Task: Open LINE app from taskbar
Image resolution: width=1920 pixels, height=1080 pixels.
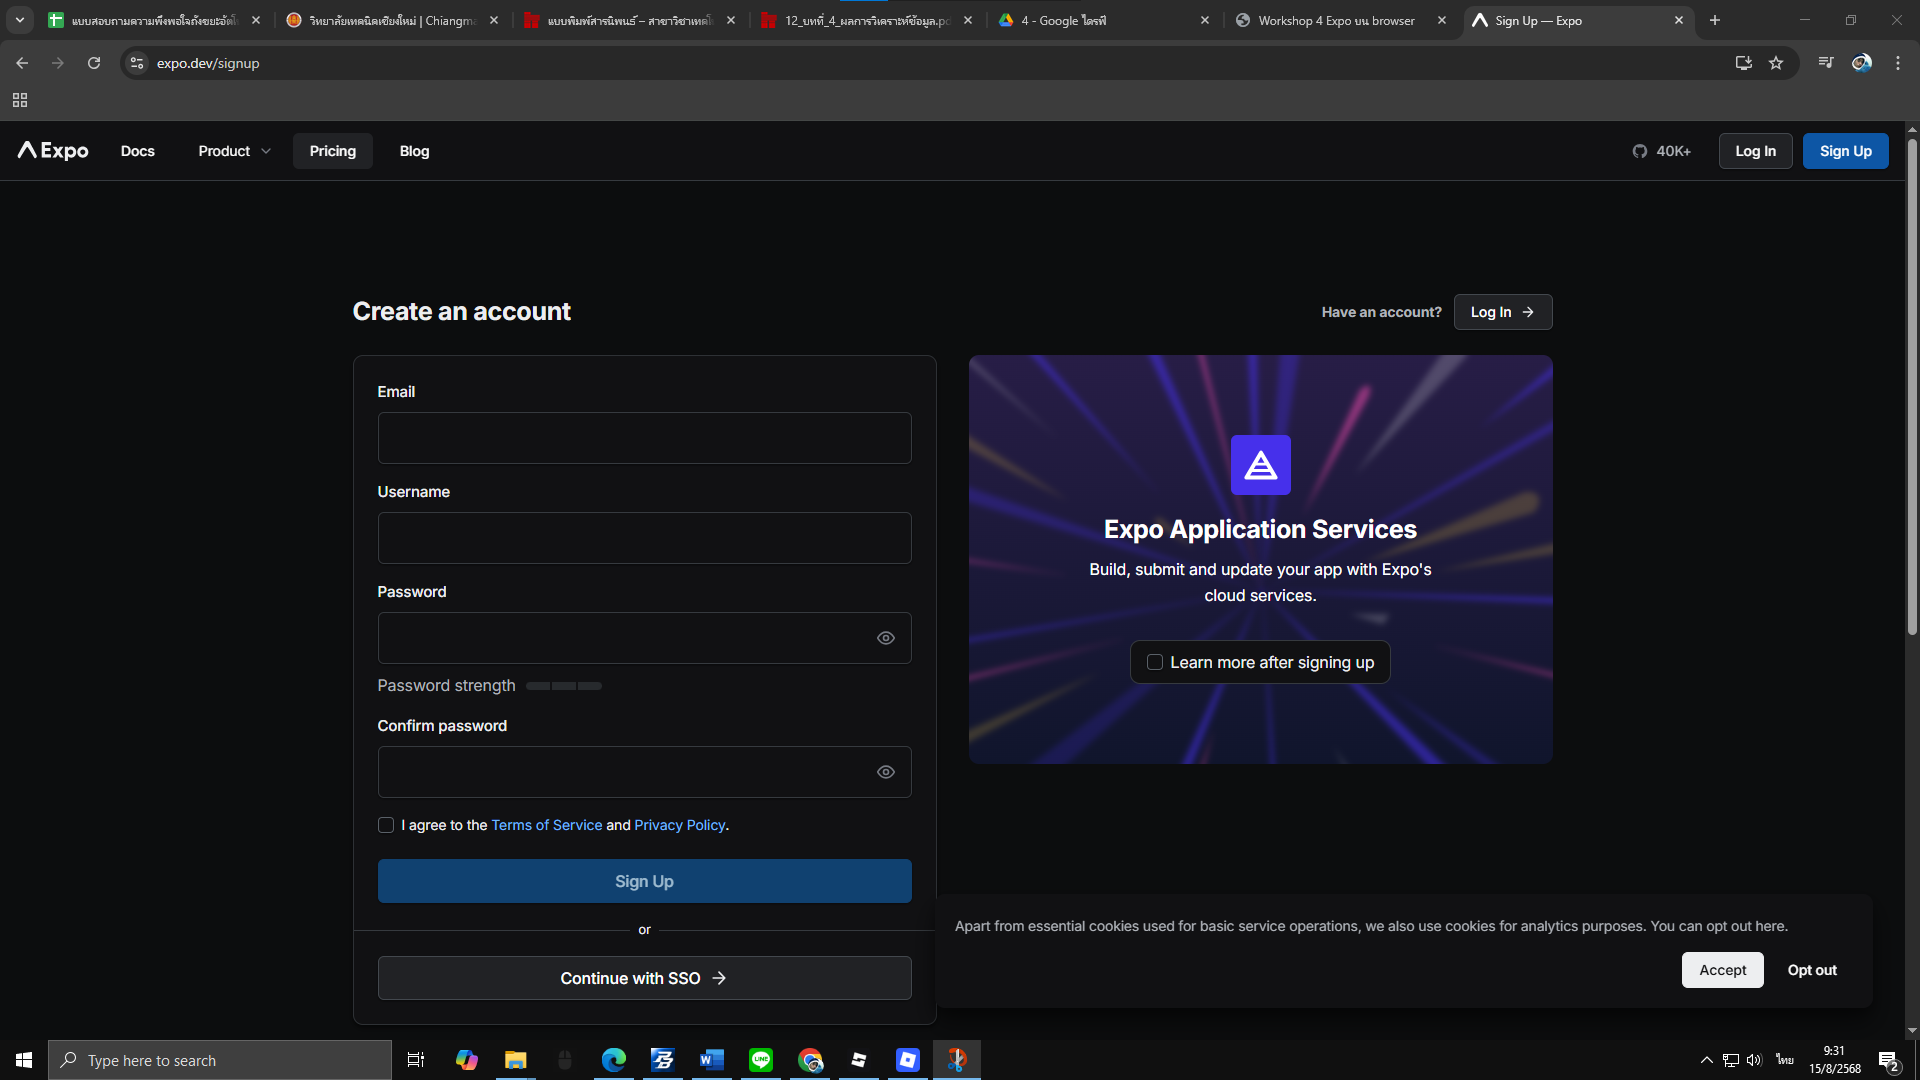Action: (x=761, y=1060)
